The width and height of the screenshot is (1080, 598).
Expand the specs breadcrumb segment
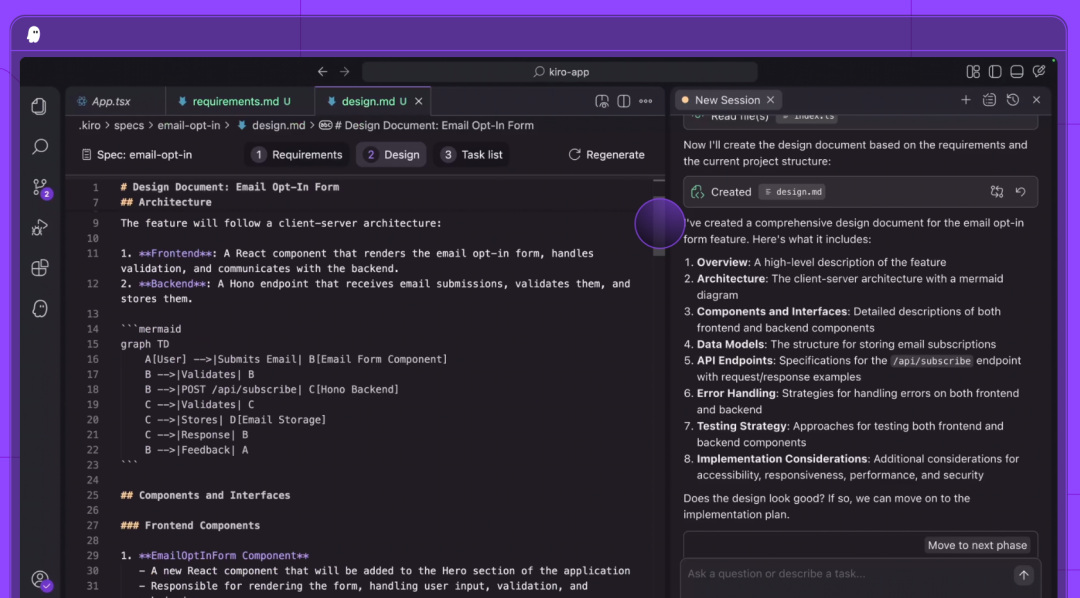pos(129,125)
